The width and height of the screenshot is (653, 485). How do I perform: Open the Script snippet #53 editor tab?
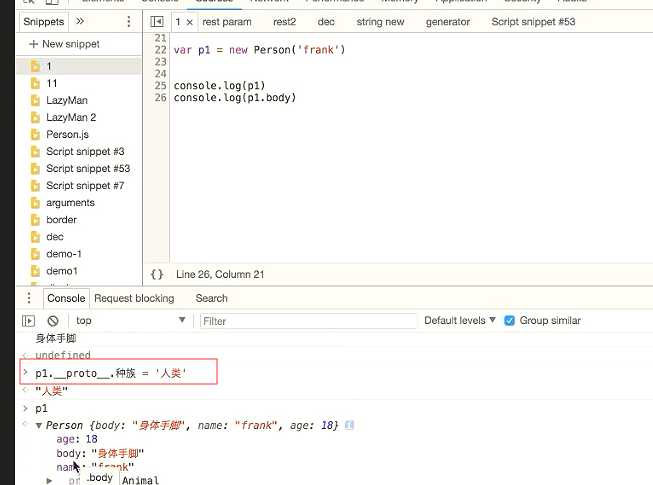click(533, 22)
